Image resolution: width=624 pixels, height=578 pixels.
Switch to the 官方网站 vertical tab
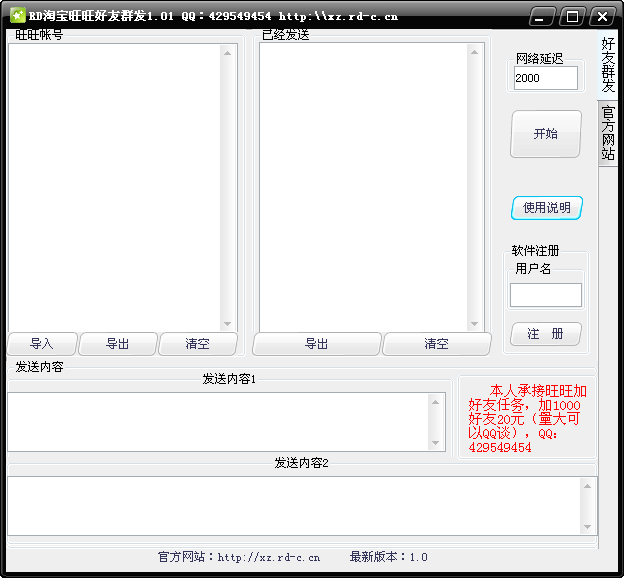(x=608, y=133)
